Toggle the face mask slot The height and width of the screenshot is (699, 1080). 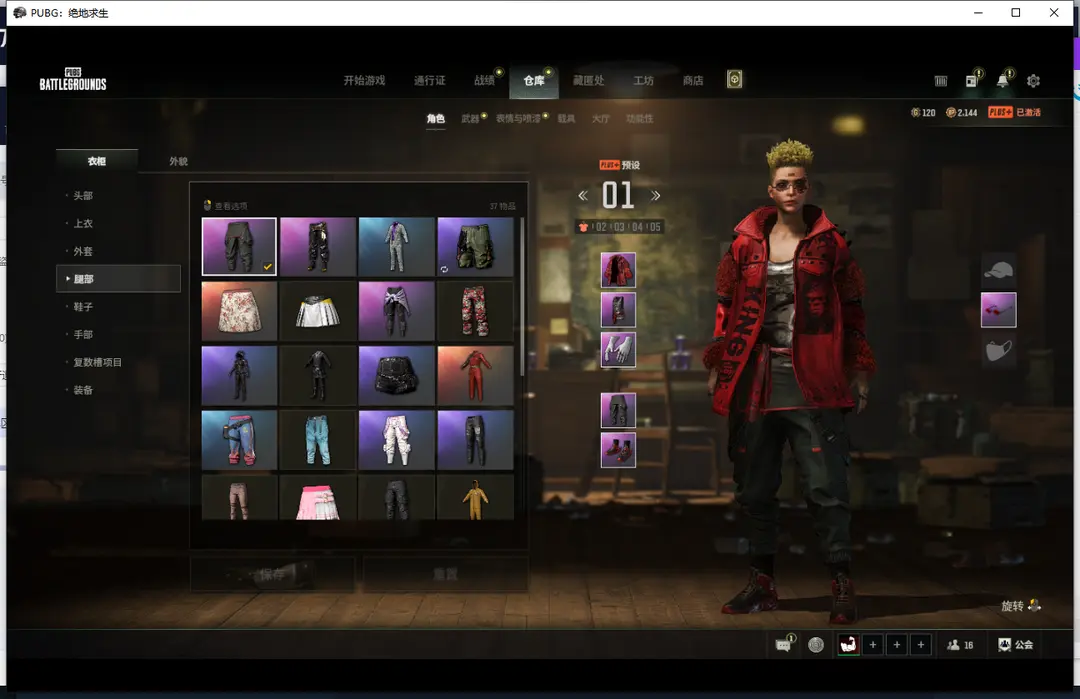click(x=999, y=351)
